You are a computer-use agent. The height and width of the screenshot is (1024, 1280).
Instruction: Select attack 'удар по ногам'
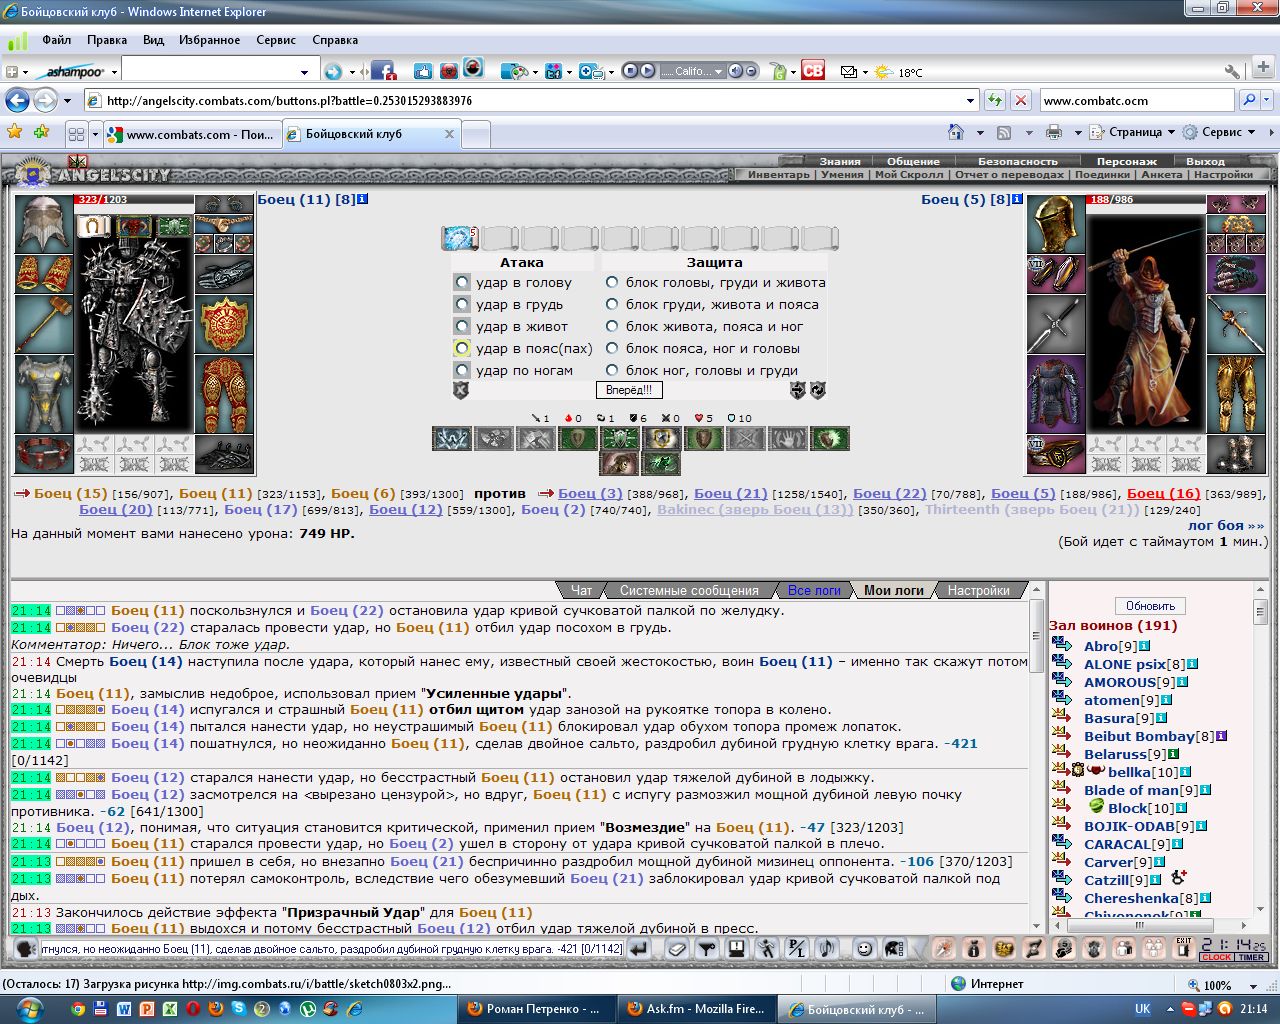(461, 370)
